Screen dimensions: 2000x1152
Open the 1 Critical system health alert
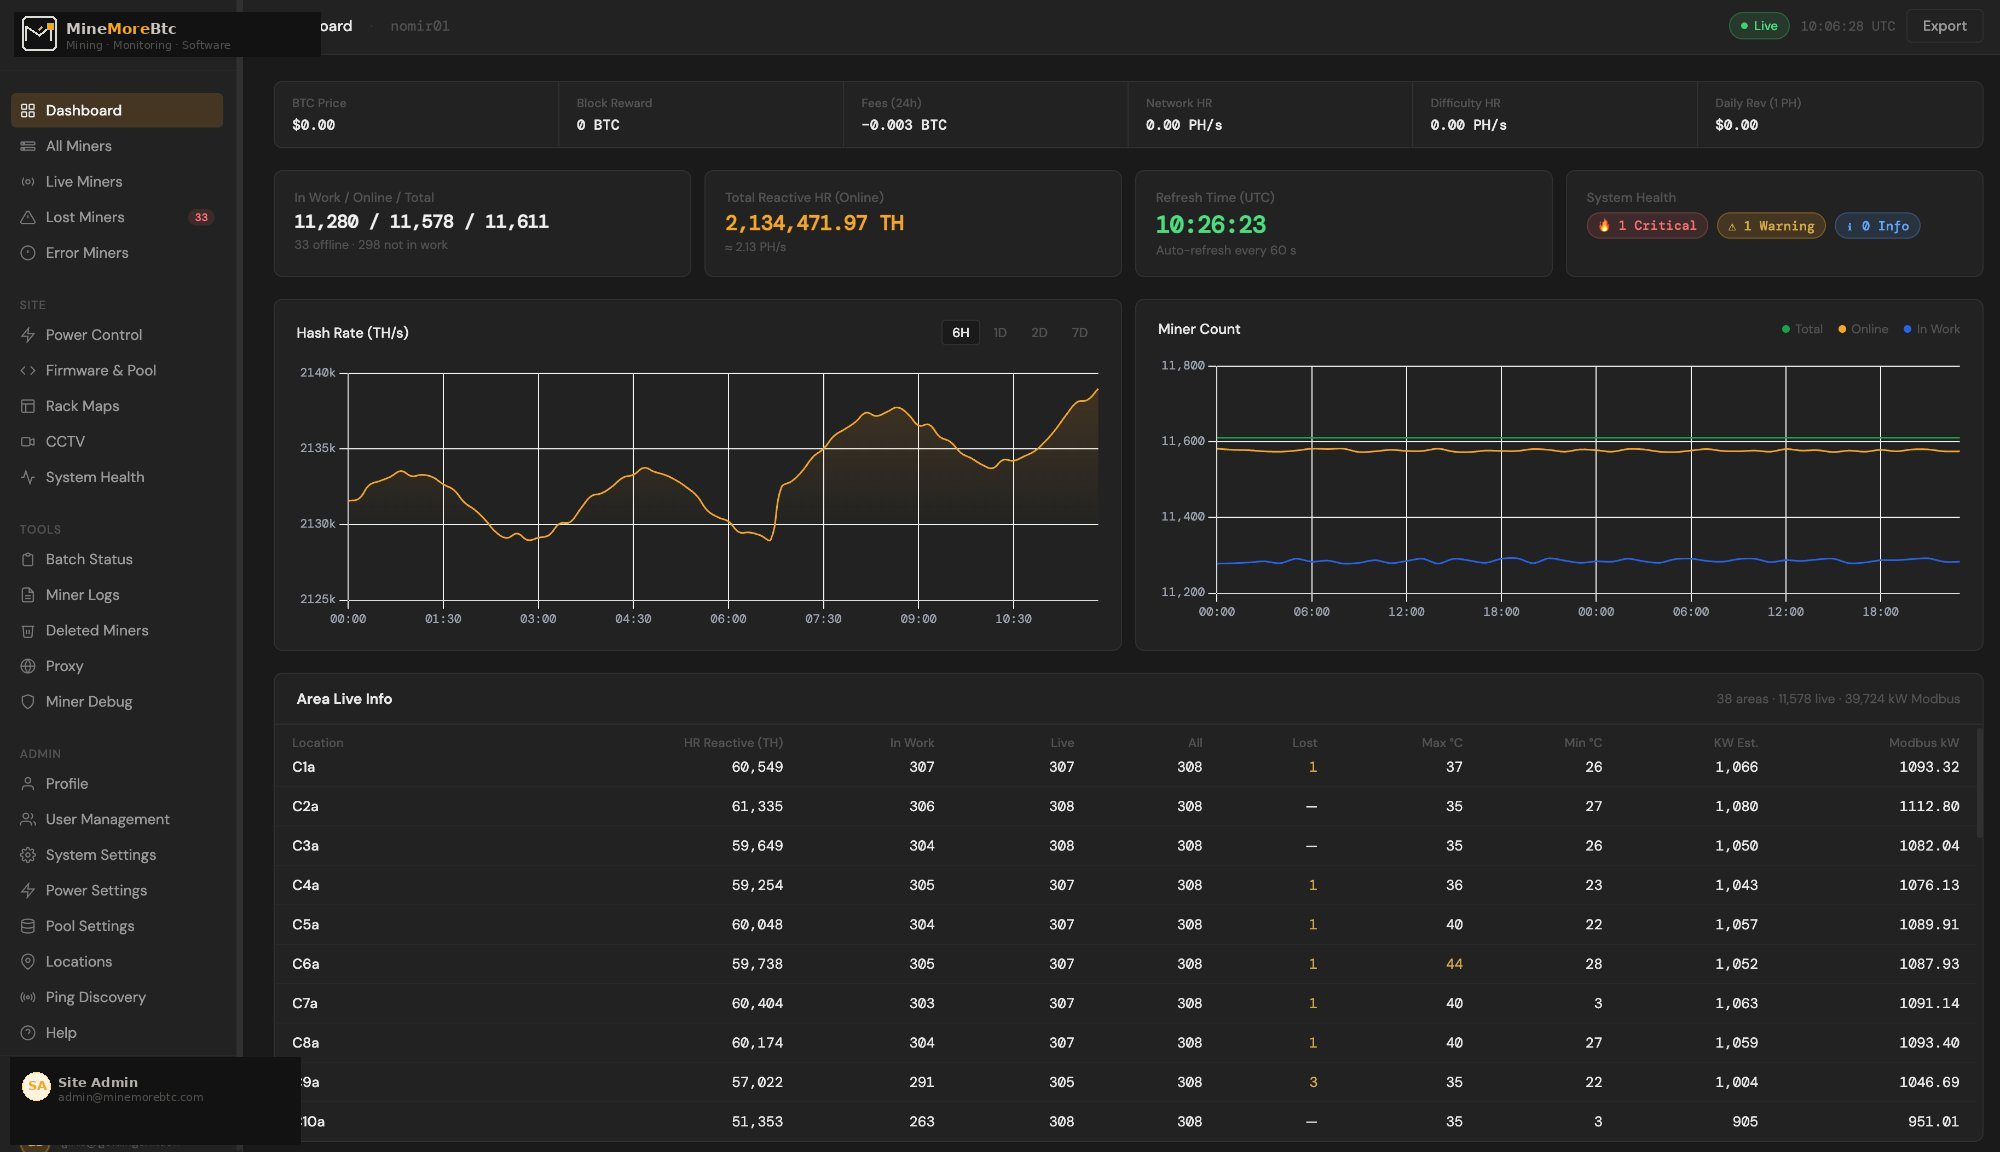coord(1646,225)
